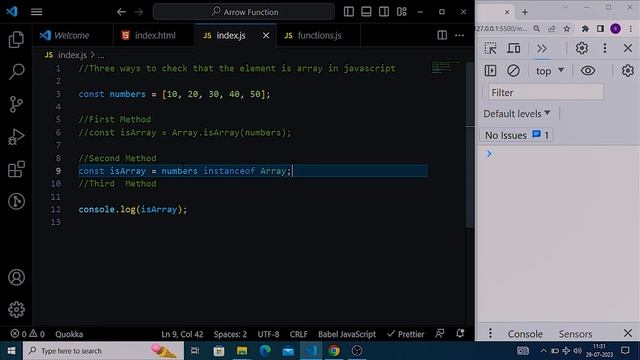Change indentation via Spaces: 2
640x360 pixels.
(x=230, y=334)
